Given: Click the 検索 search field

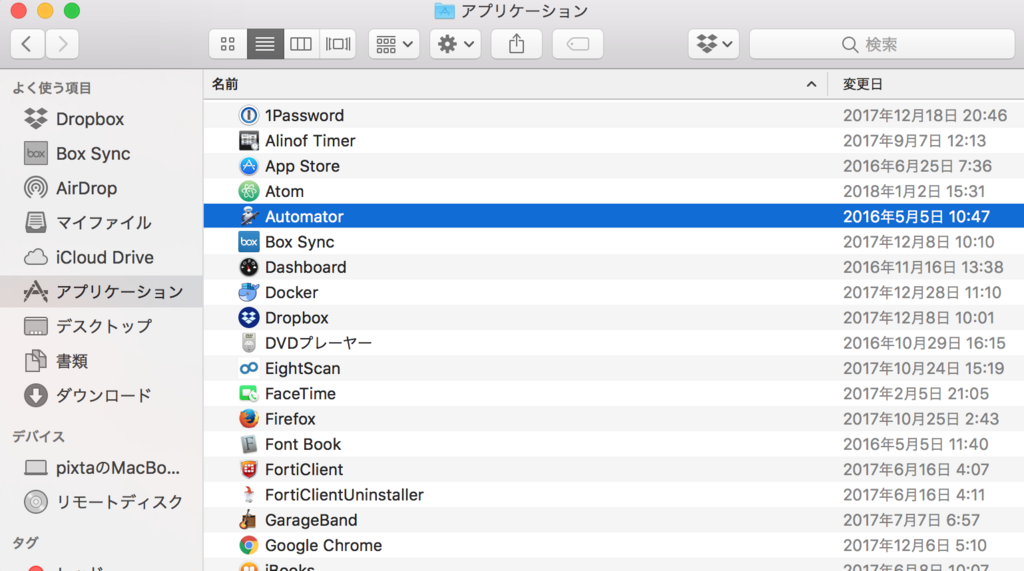Looking at the screenshot, I should tap(882, 44).
